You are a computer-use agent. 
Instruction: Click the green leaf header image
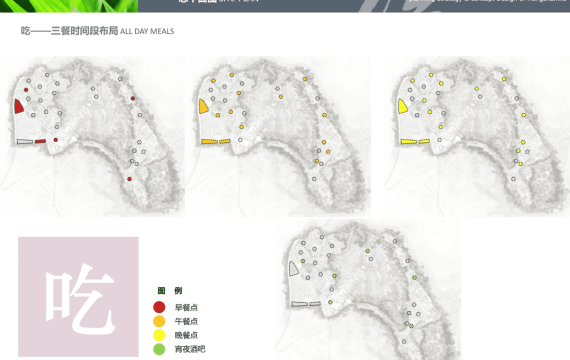(x=69, y=6)
